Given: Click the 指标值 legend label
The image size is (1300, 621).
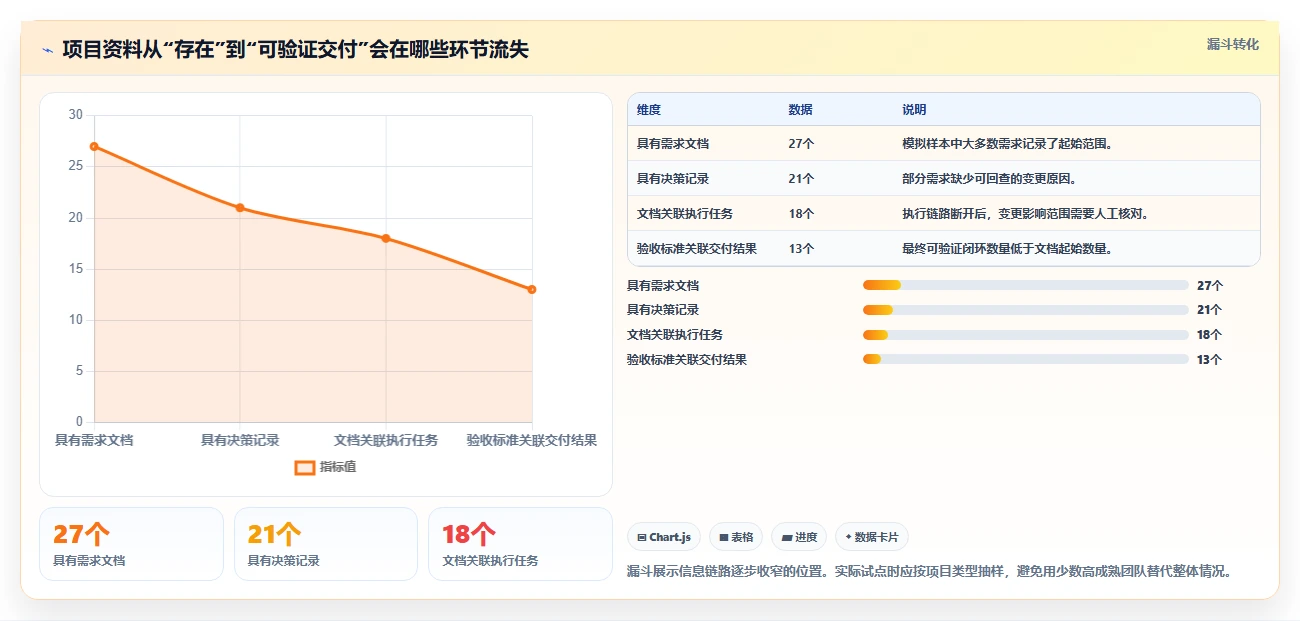Looking at the screenshot, I should coord(338,467).
